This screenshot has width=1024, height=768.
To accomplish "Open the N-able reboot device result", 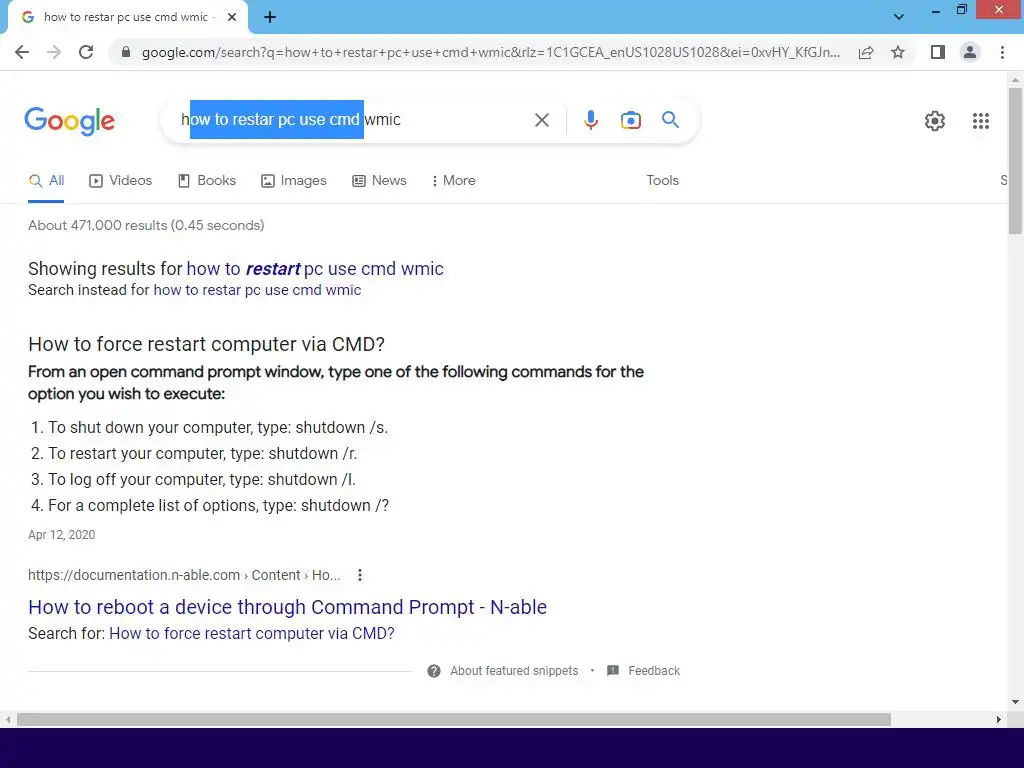I will pos(287,607).
